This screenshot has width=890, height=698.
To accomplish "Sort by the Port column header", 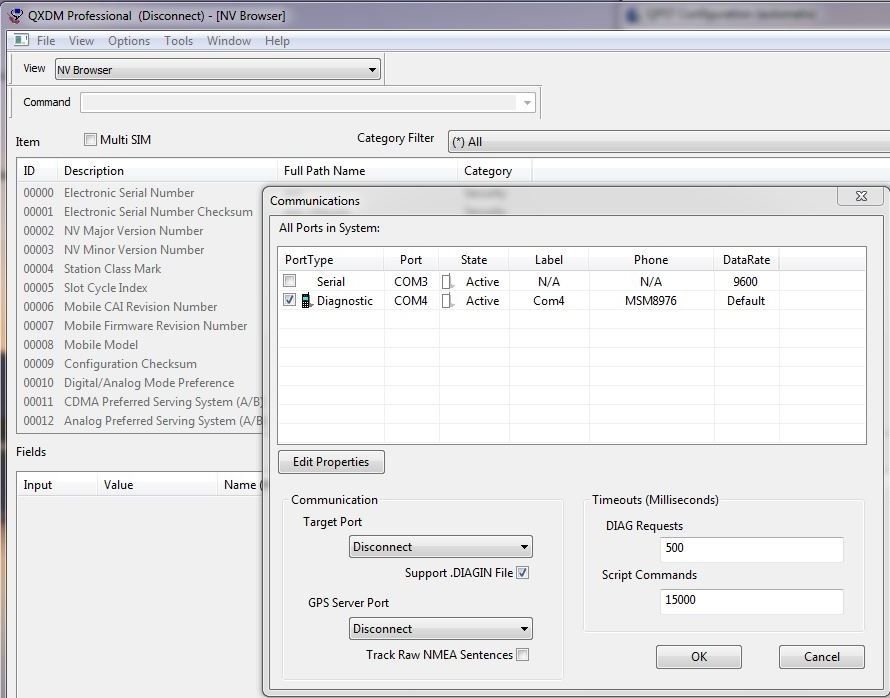I will click(x=411, y=260).
